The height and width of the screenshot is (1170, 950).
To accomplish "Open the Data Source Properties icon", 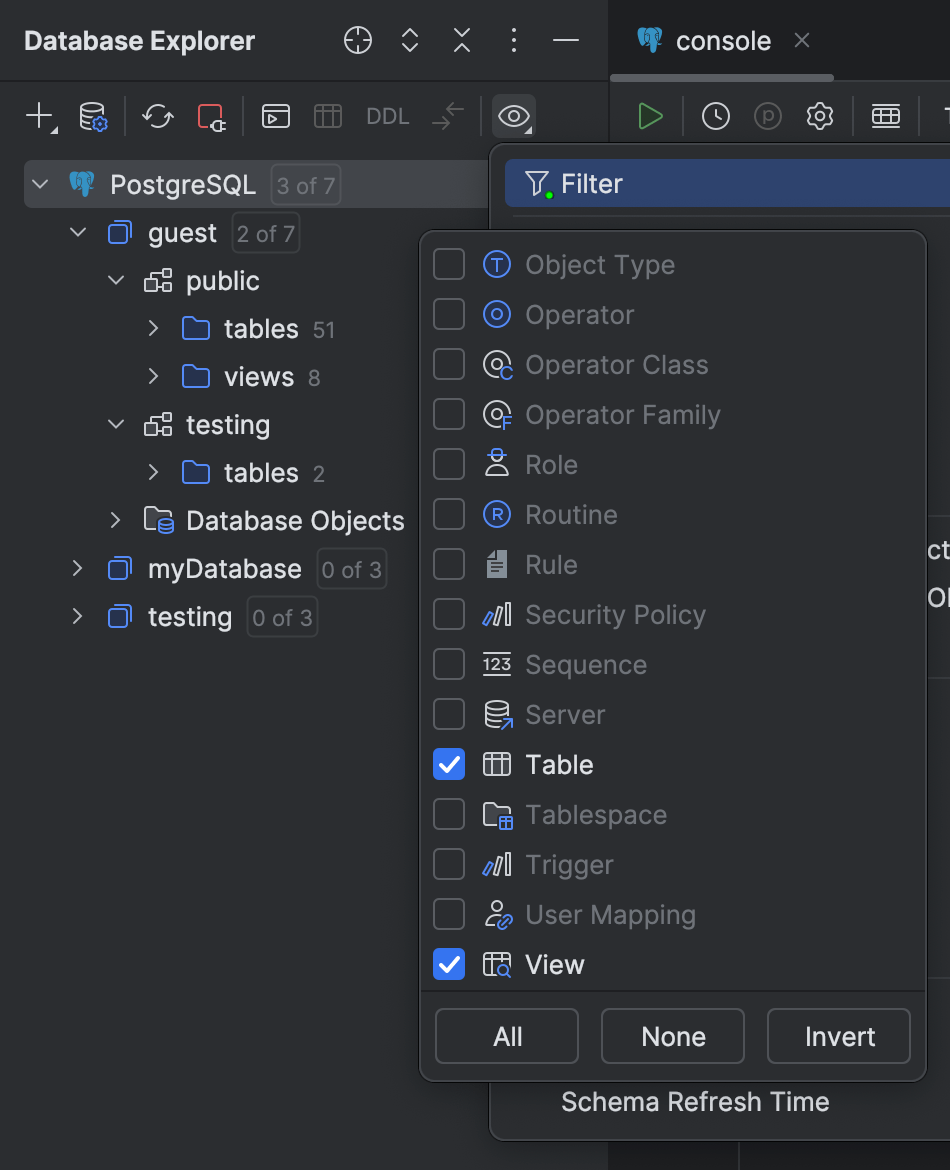I will [93, 116].
